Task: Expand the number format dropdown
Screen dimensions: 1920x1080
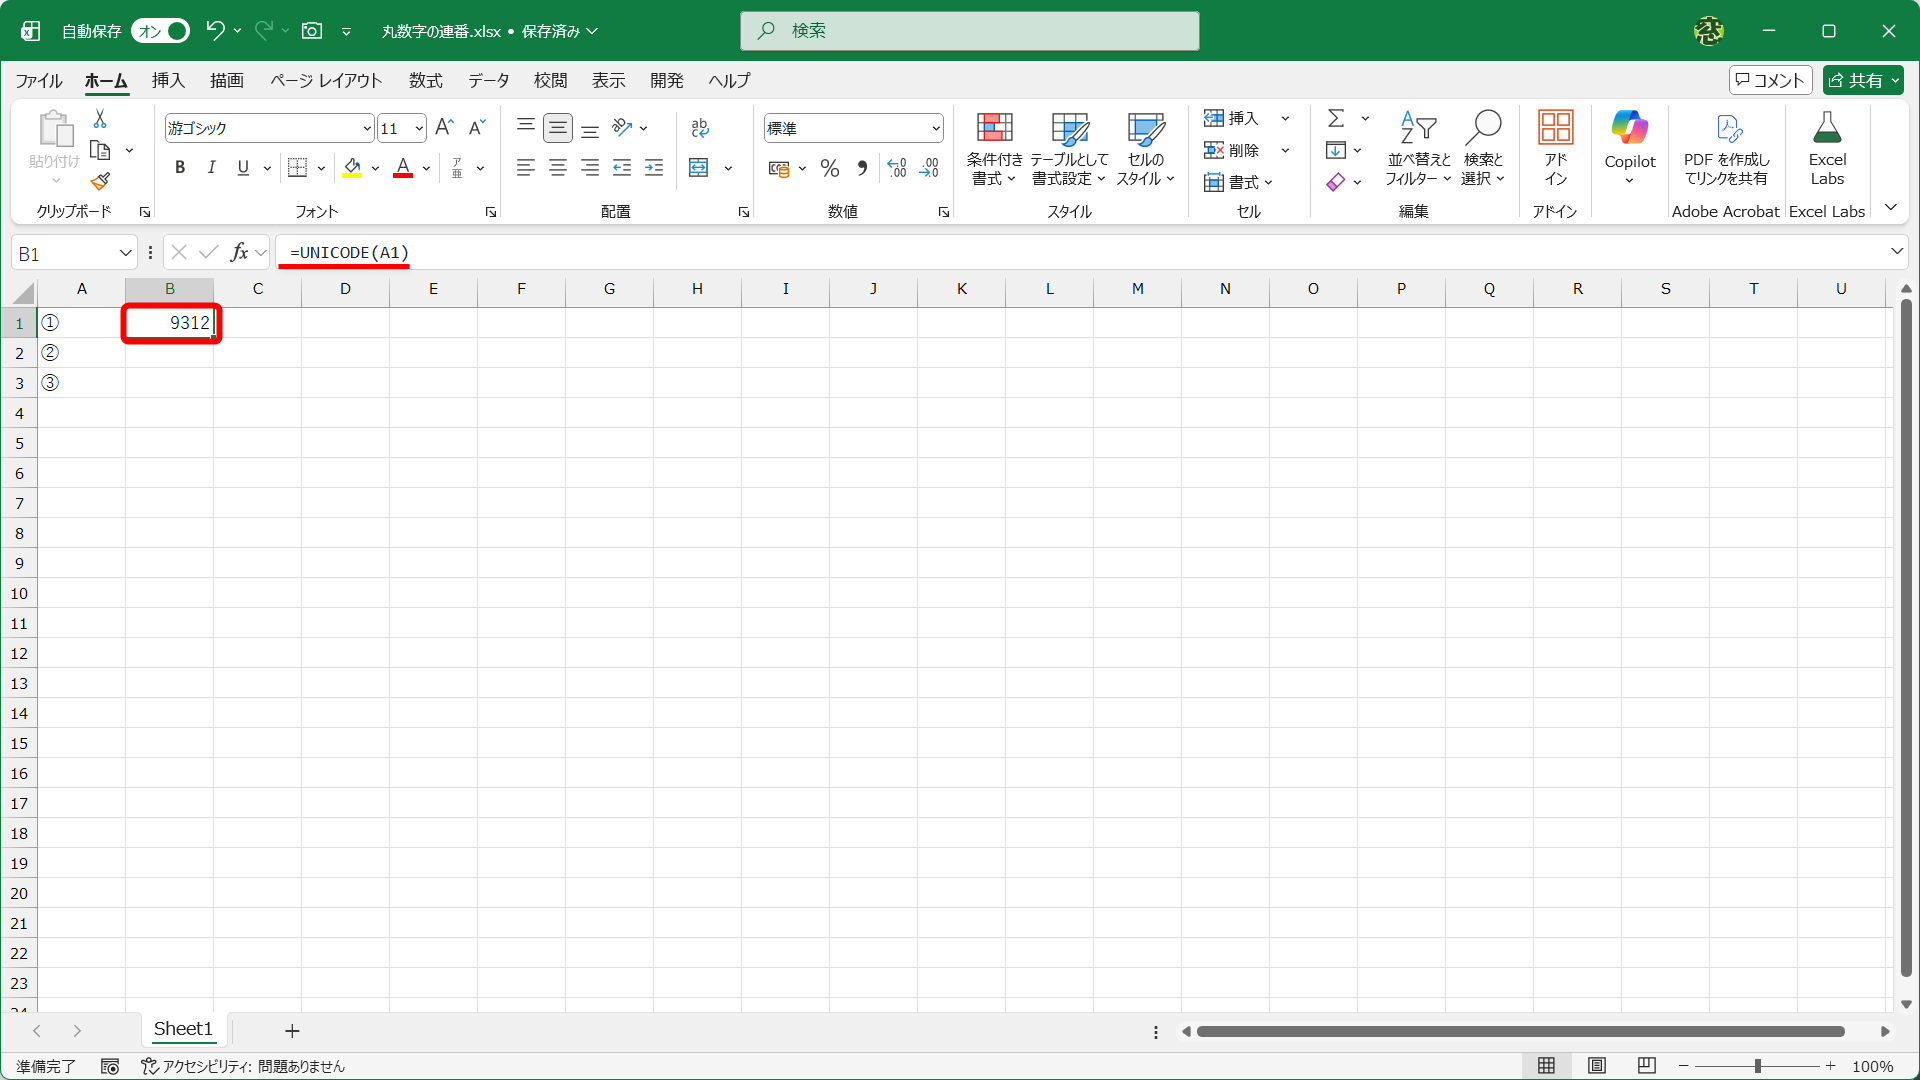Action: (x=936, y=128)
